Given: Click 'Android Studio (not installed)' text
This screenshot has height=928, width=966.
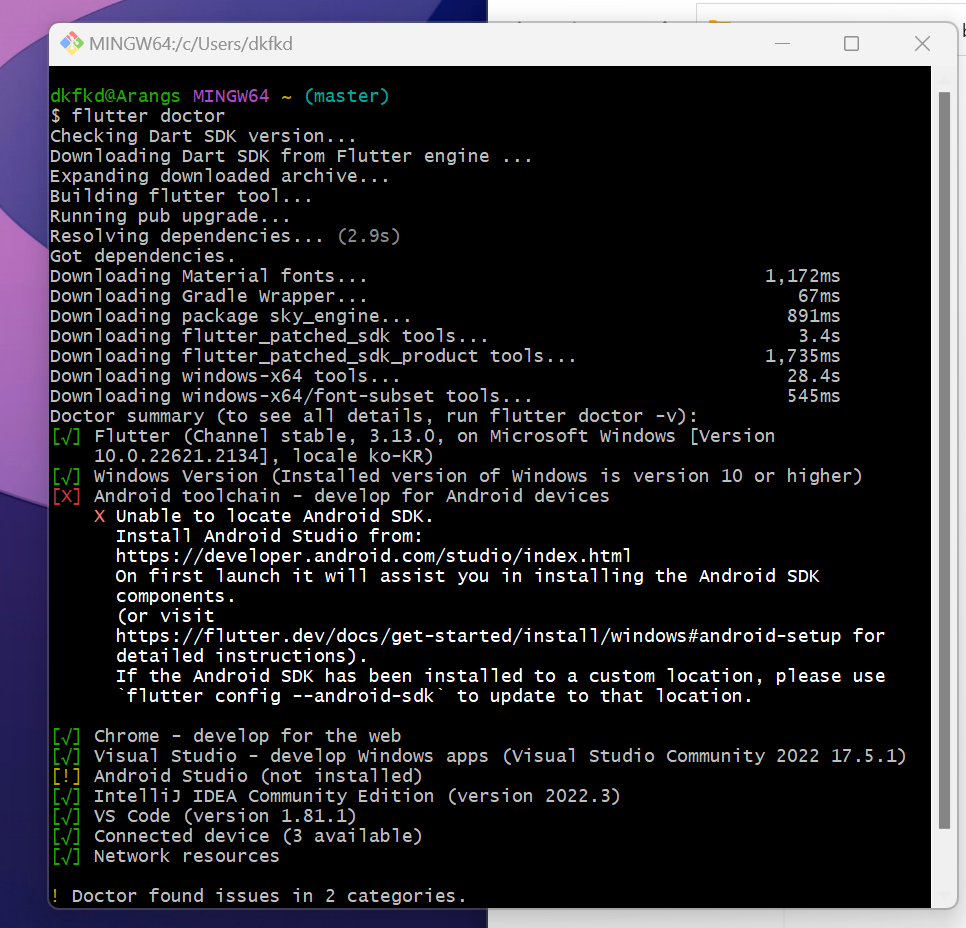Looking at the screenshot, I should tap(258, 776).
